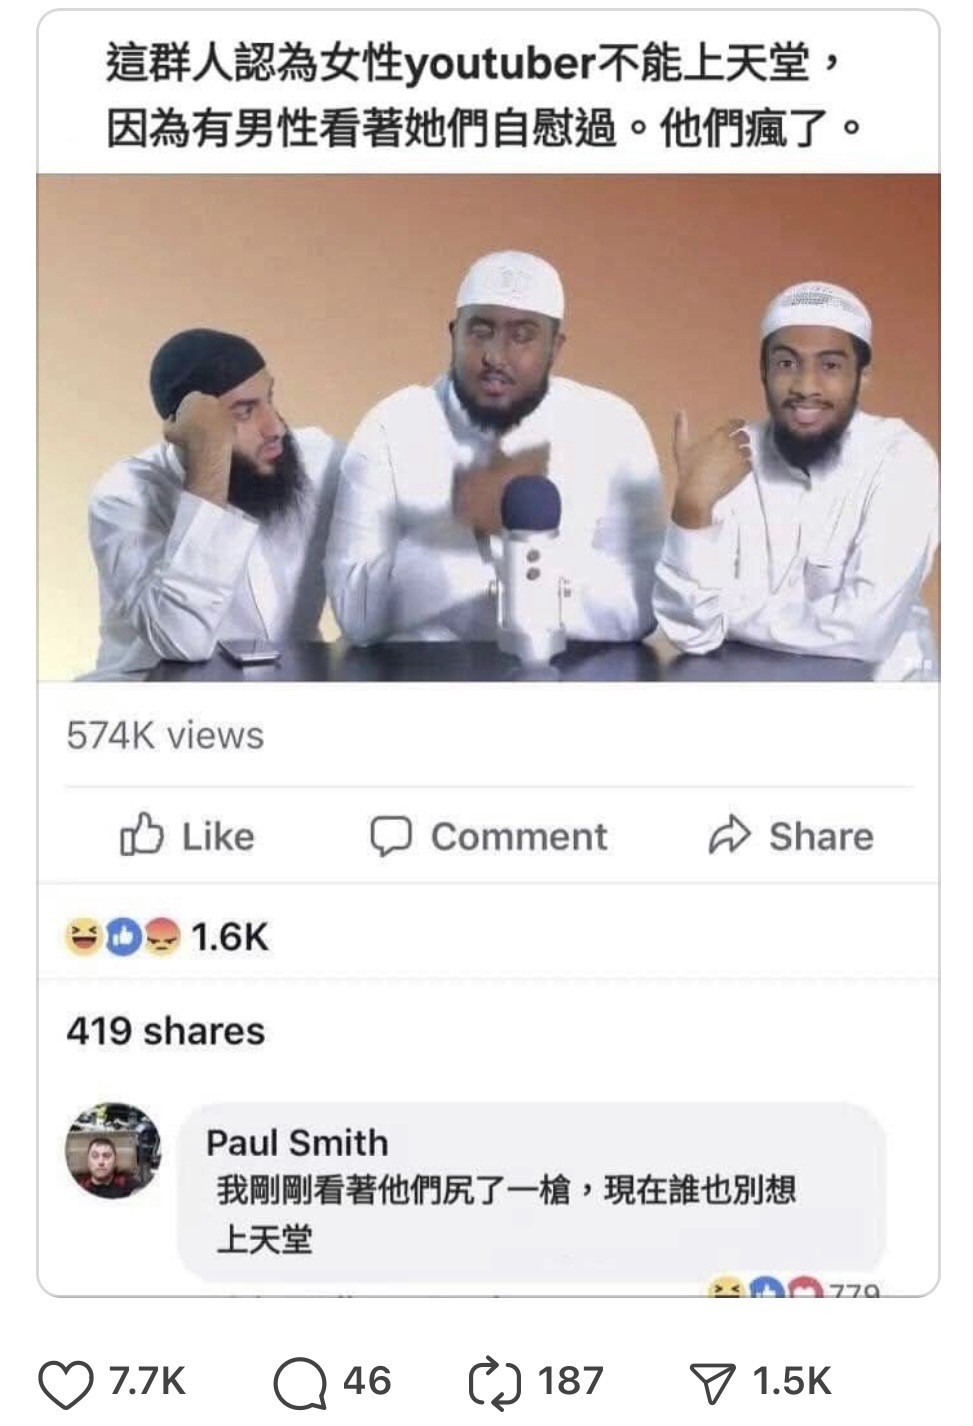Click the Share button label

(x=821, y=836)
